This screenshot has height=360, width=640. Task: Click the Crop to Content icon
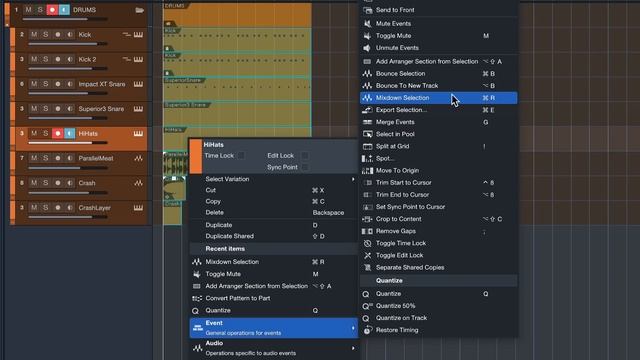point(367,219)
